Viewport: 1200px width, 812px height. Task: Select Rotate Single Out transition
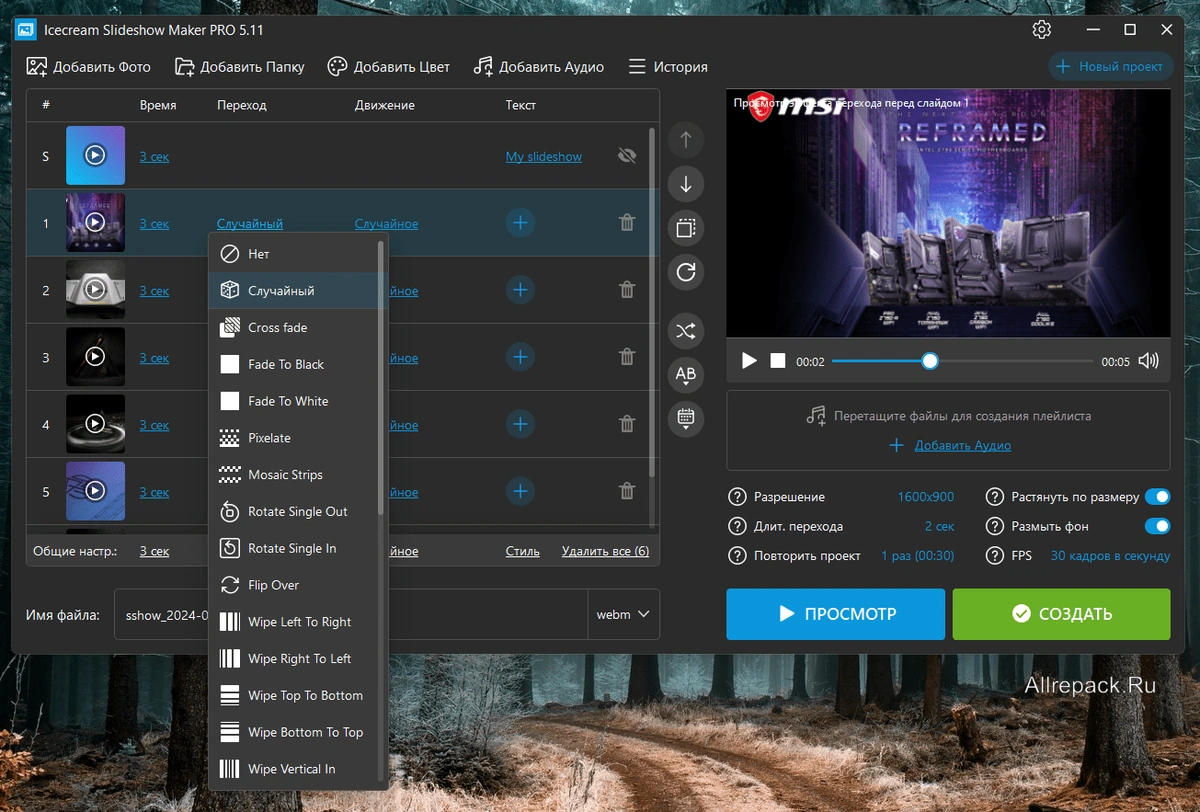(292, 511)
